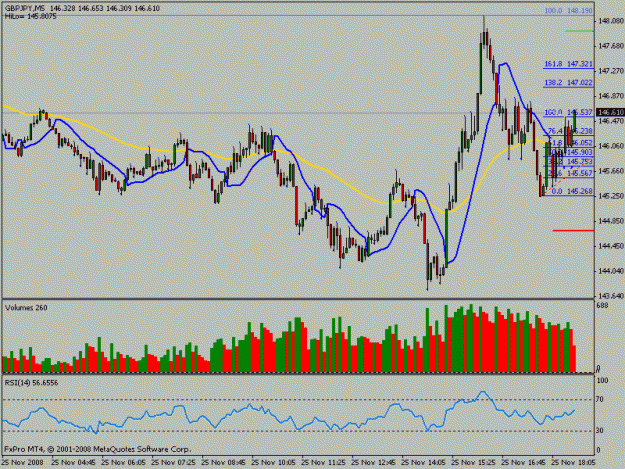
Task: Click price axis value 143.640
Action: point(611,296)
